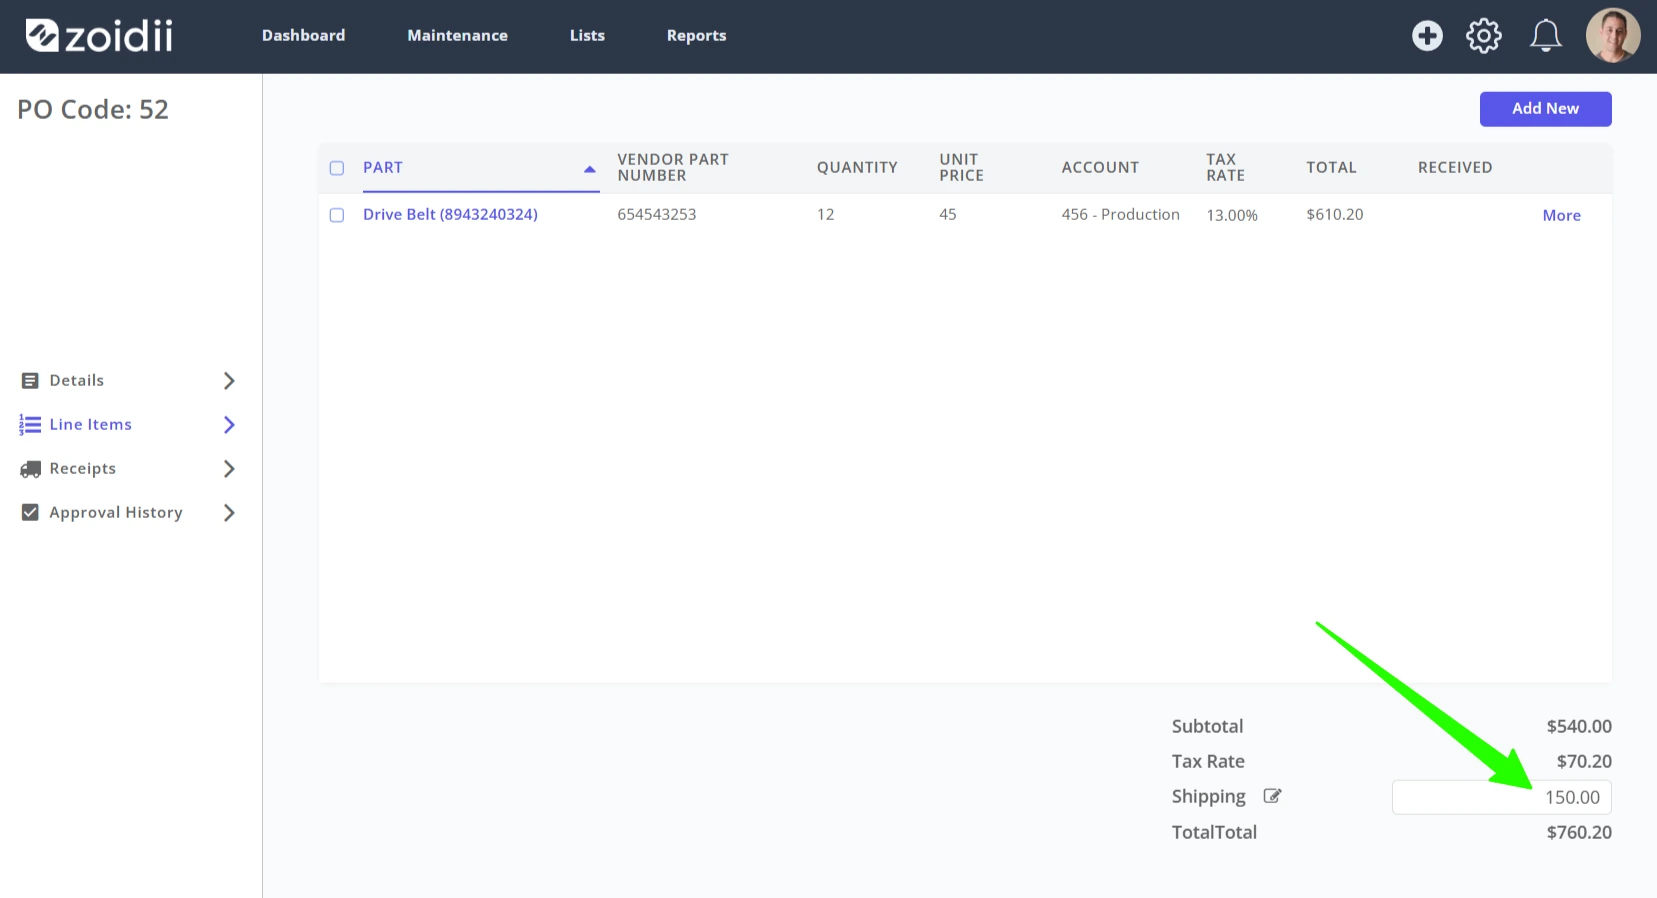1657x898 pixels.
Task: Click the Line Items list icon
Action: point(30,425)
